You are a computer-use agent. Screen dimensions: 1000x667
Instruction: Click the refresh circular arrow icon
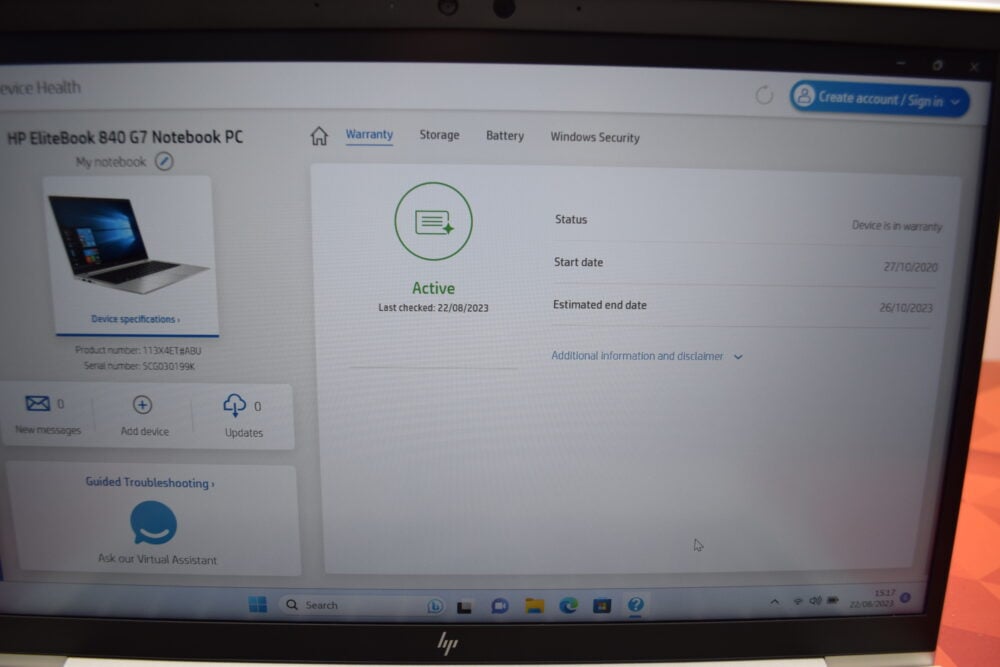pos(764,96)
